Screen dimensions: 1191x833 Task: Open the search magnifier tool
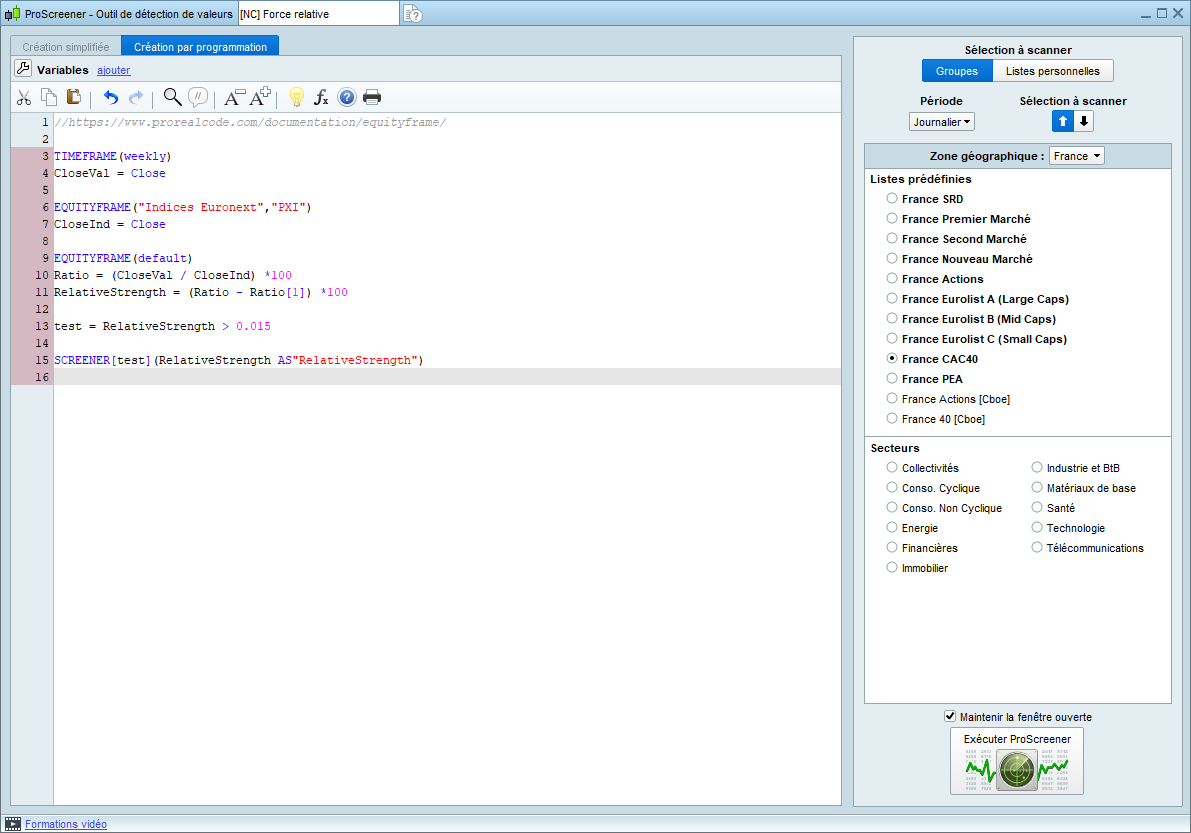click(172, 97)
